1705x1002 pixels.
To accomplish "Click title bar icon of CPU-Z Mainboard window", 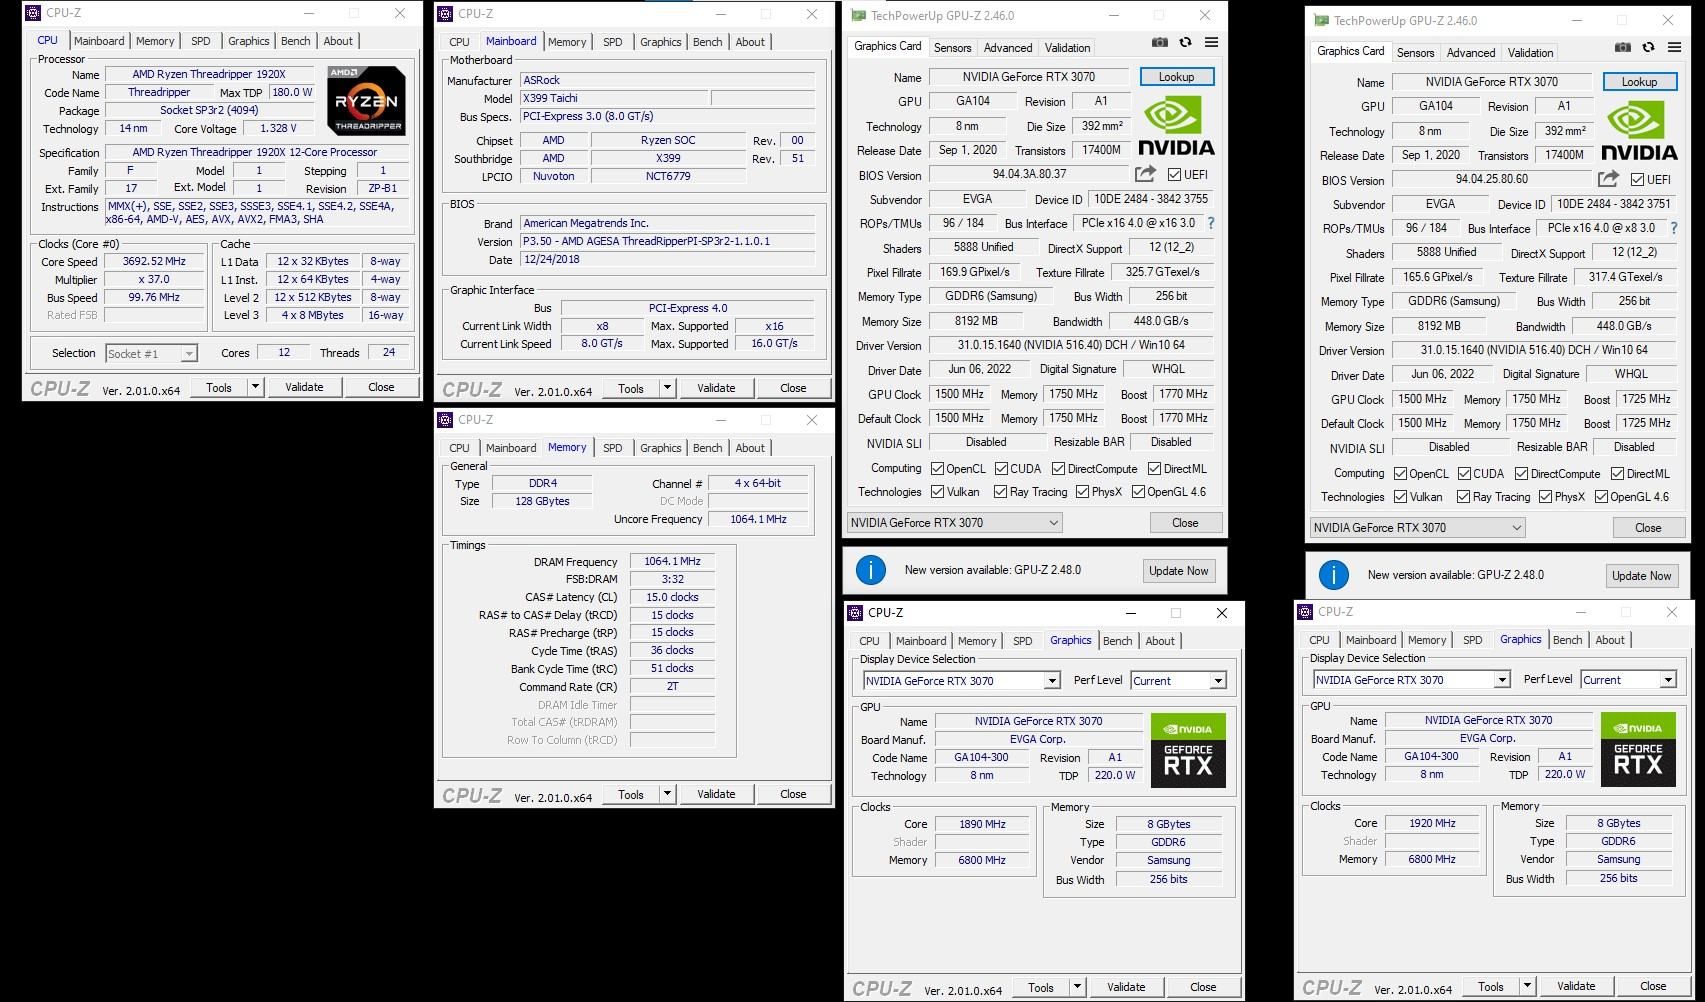I will click(x=445, y=13).
